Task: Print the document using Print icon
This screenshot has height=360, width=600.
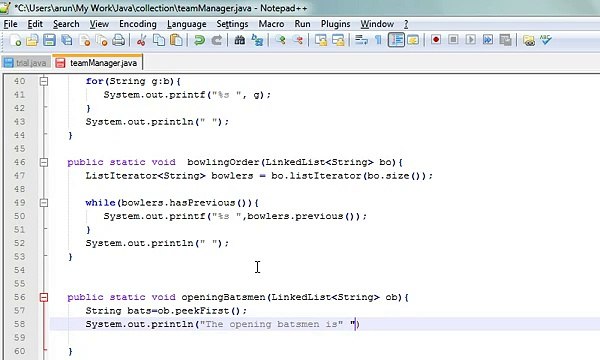Action: pos(119,40)
